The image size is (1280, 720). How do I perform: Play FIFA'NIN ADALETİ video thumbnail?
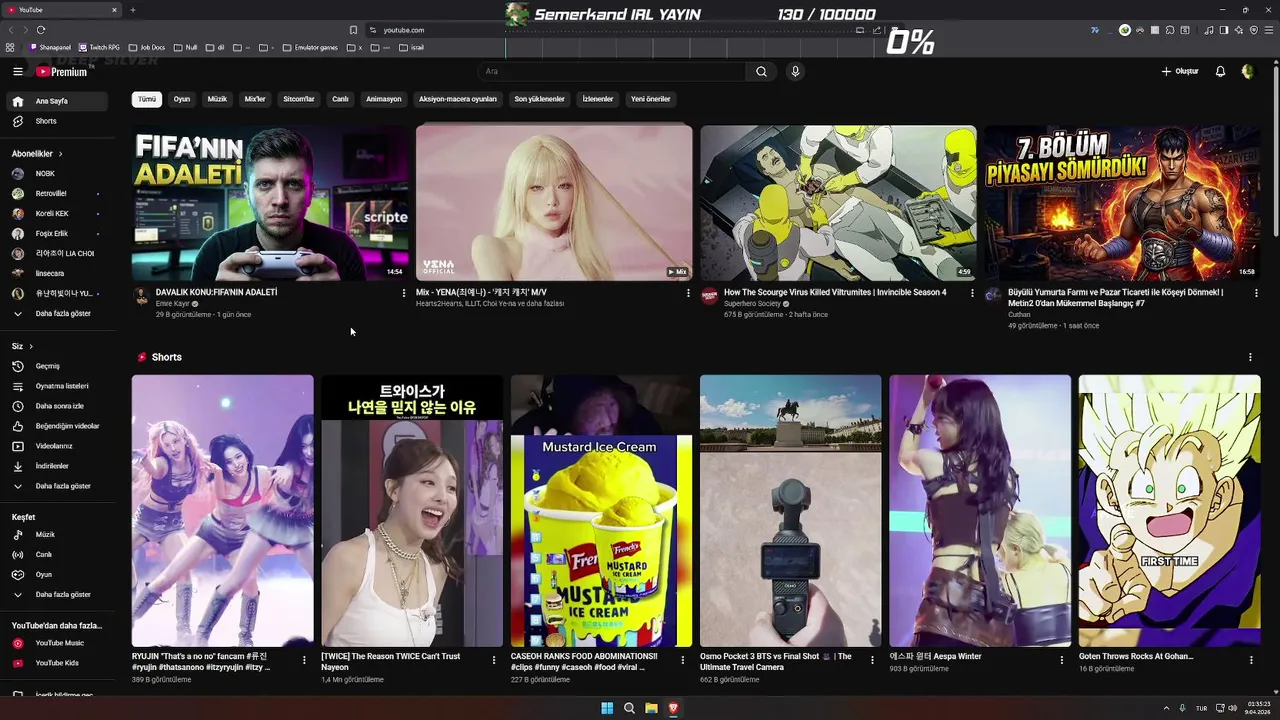tap(270, 203)
